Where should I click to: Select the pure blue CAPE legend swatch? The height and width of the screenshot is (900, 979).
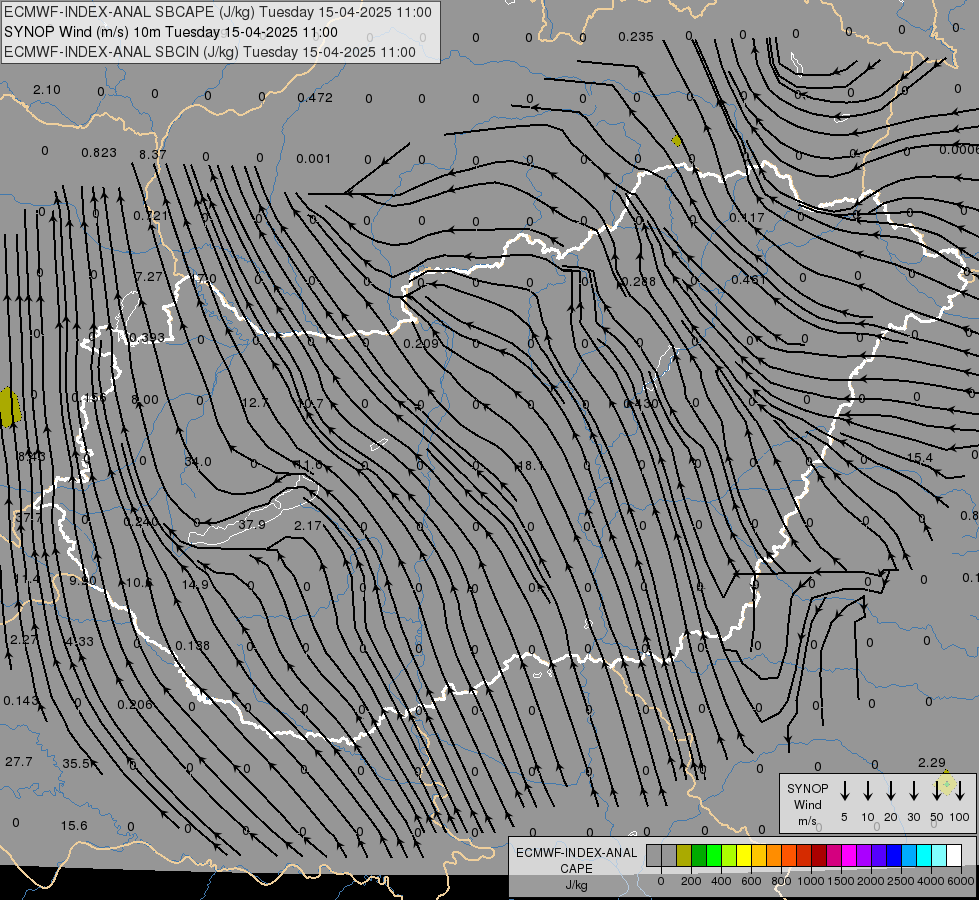(x=893, y=856)
